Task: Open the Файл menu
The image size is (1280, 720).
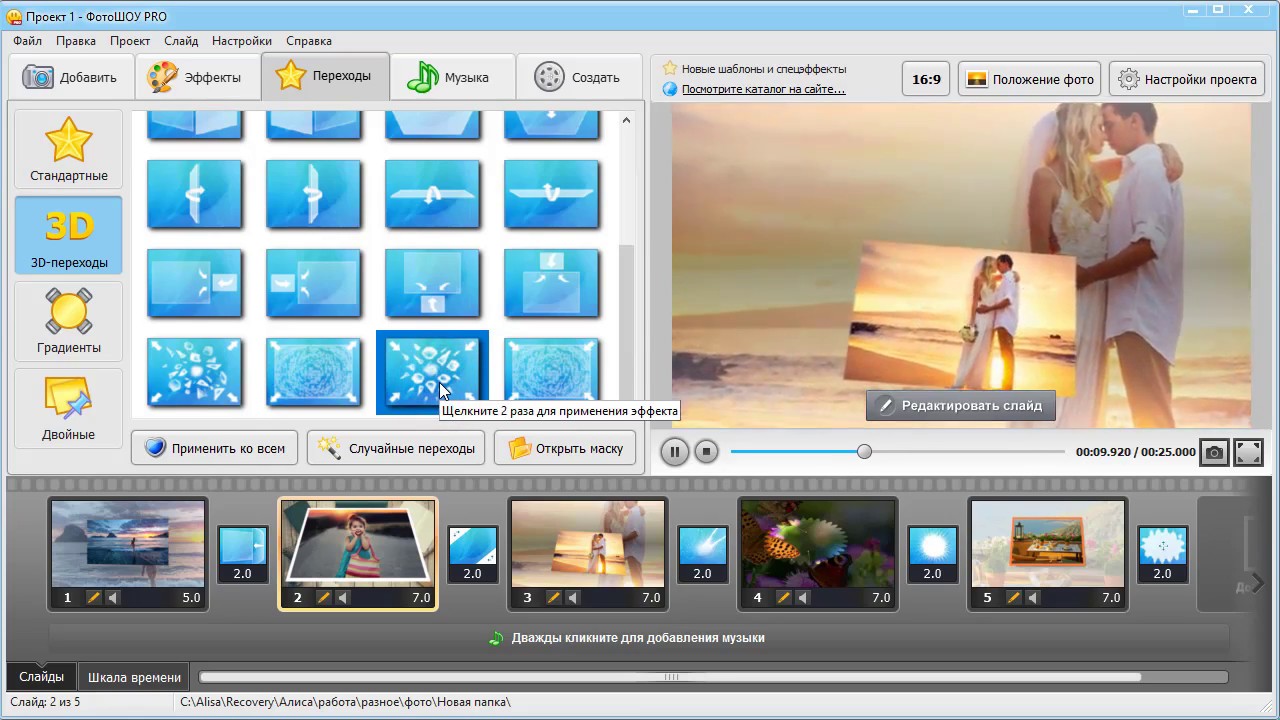Action: [28, 41]
